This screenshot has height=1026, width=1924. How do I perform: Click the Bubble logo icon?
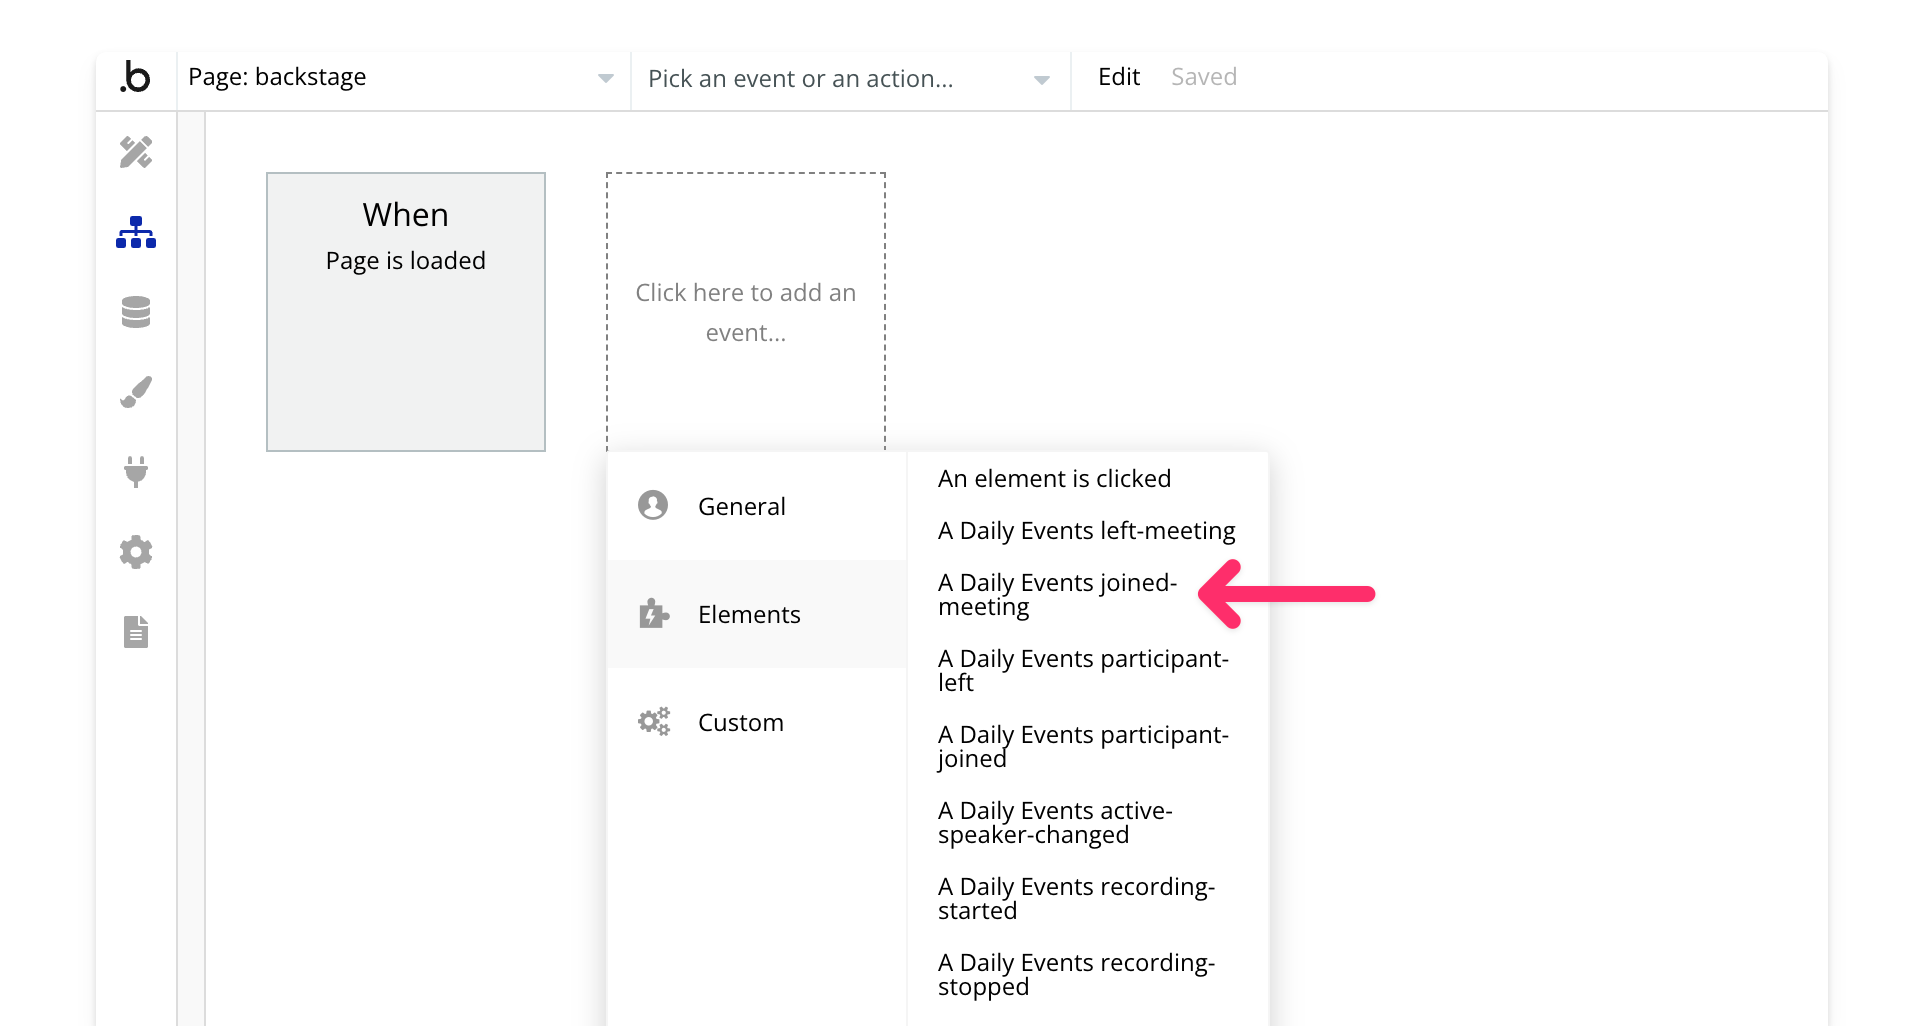click(136, 78)
